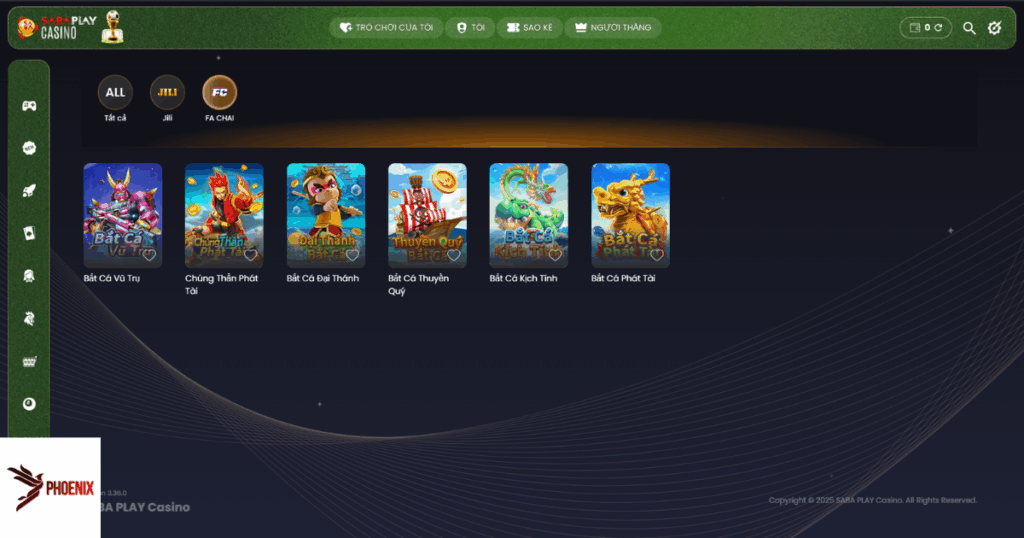
Task: Click the SABA PLAY Casino logo
Action: tap(57, 27)
